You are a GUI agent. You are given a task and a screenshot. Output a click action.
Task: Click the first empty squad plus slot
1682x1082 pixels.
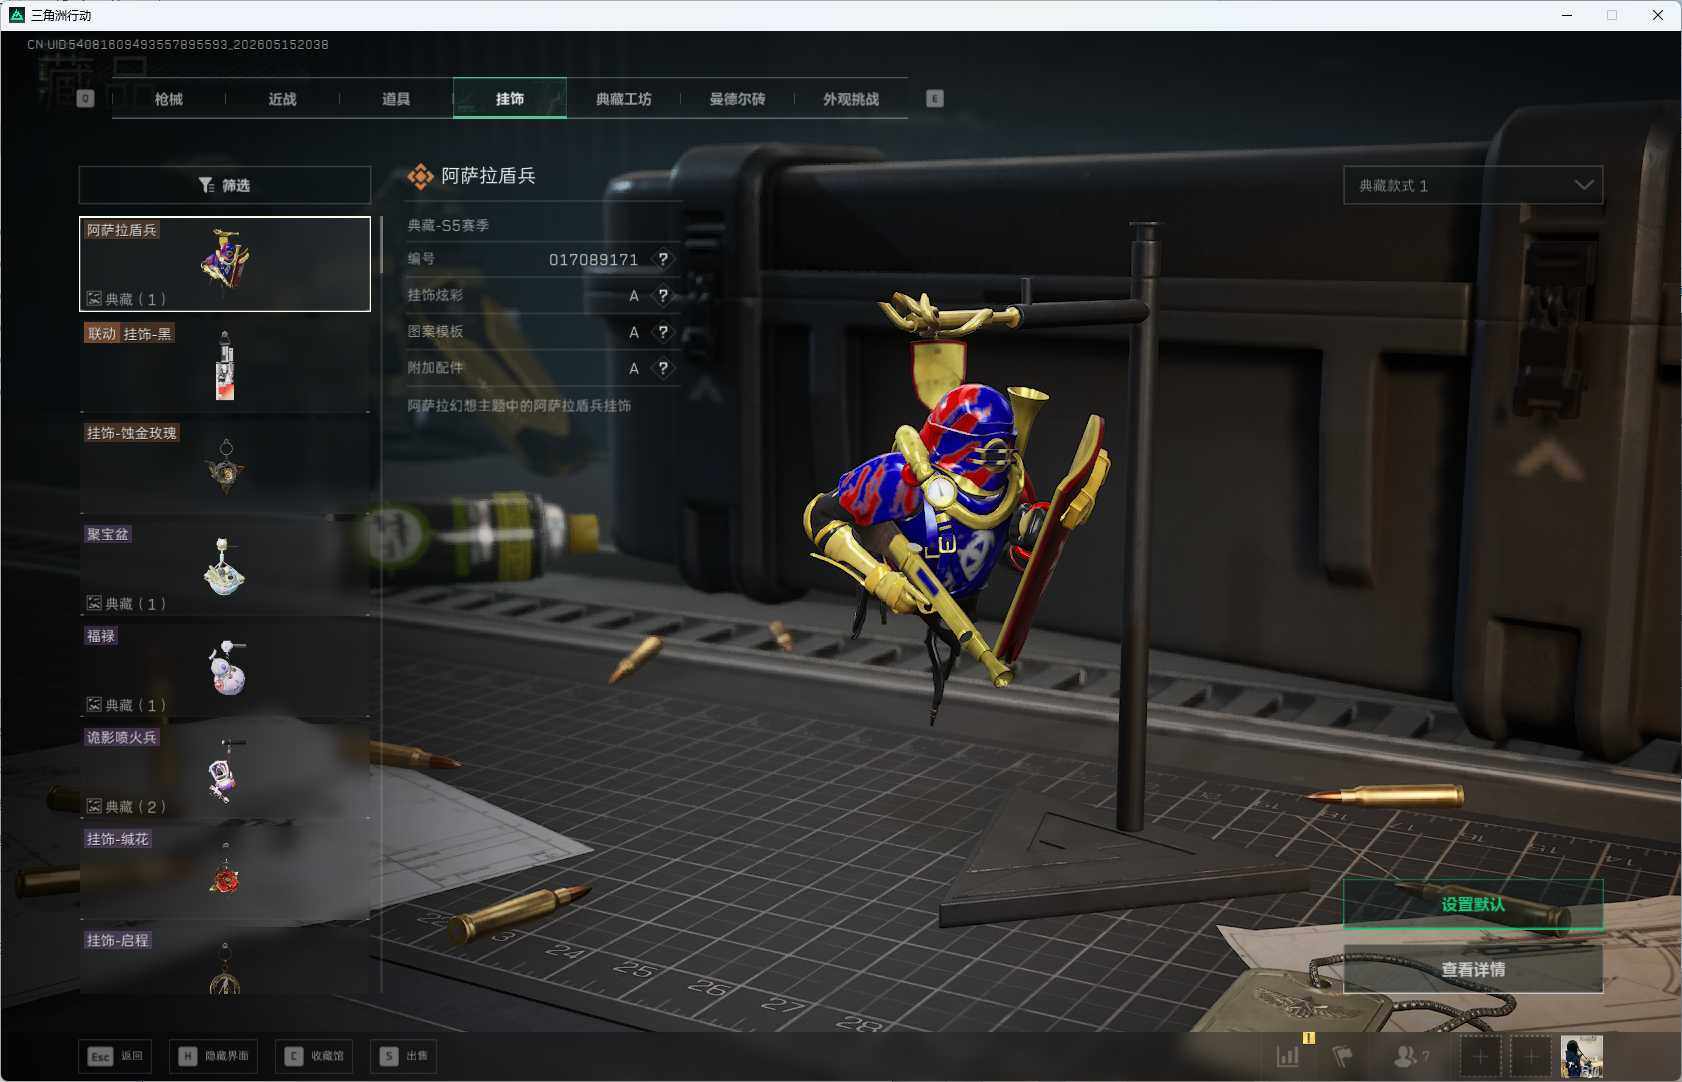(1481, 1056)
